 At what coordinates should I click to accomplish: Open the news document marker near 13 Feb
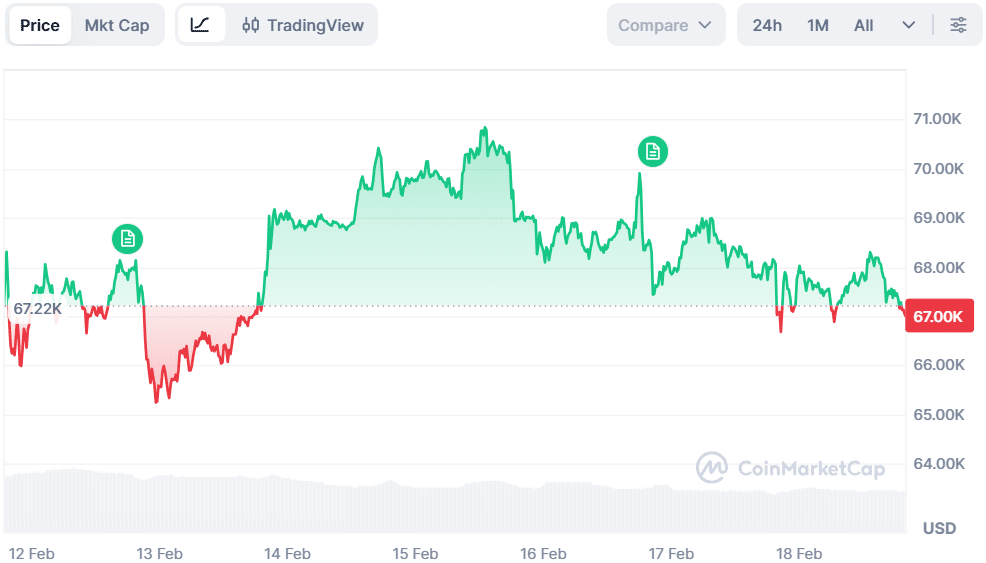pos(127,238)
